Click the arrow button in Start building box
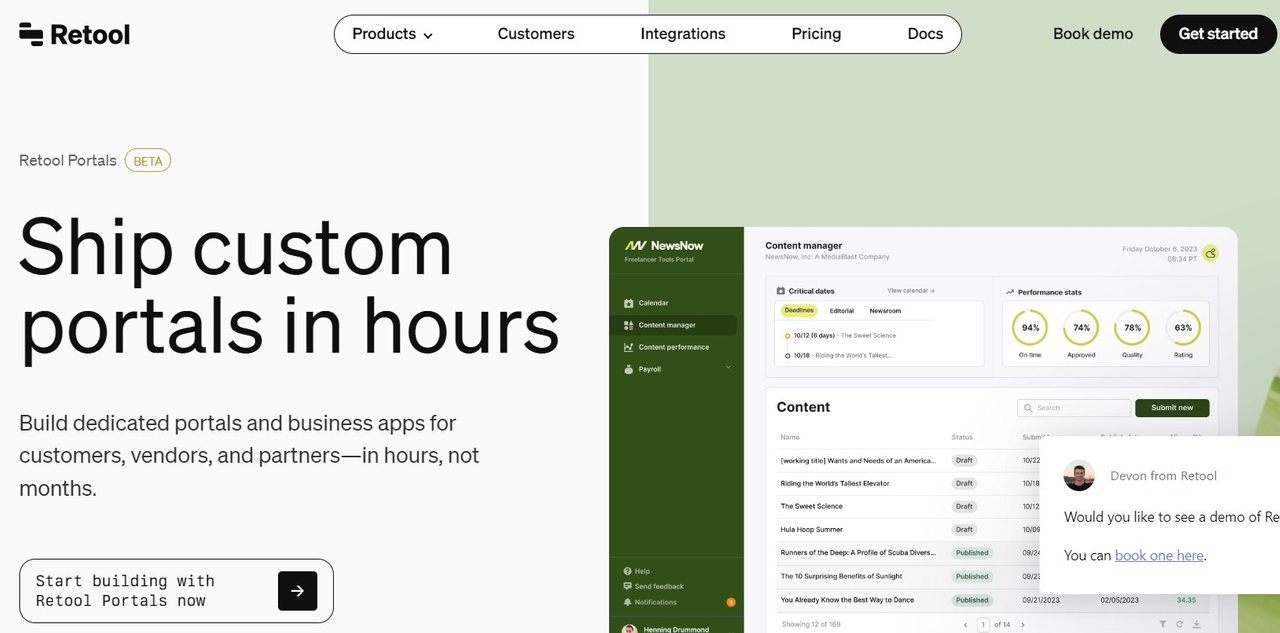Image resolution: width=1280 pixels, height=633 pixels. 297,591
